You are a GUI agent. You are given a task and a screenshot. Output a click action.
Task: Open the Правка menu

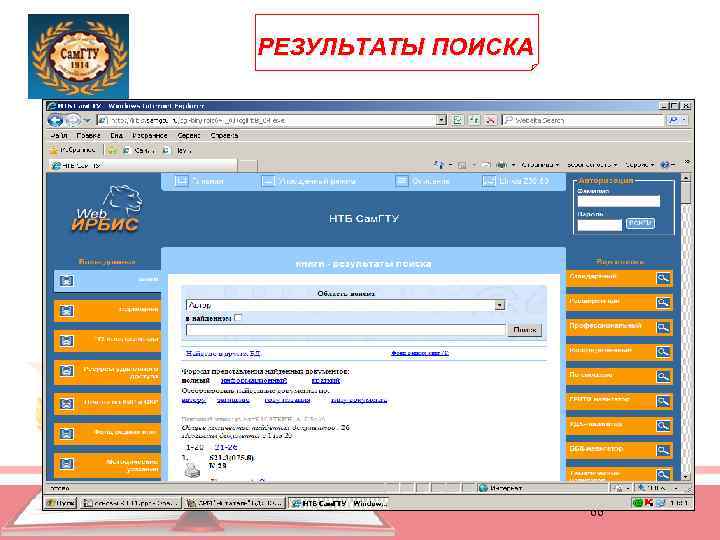[x=88, y=135]
